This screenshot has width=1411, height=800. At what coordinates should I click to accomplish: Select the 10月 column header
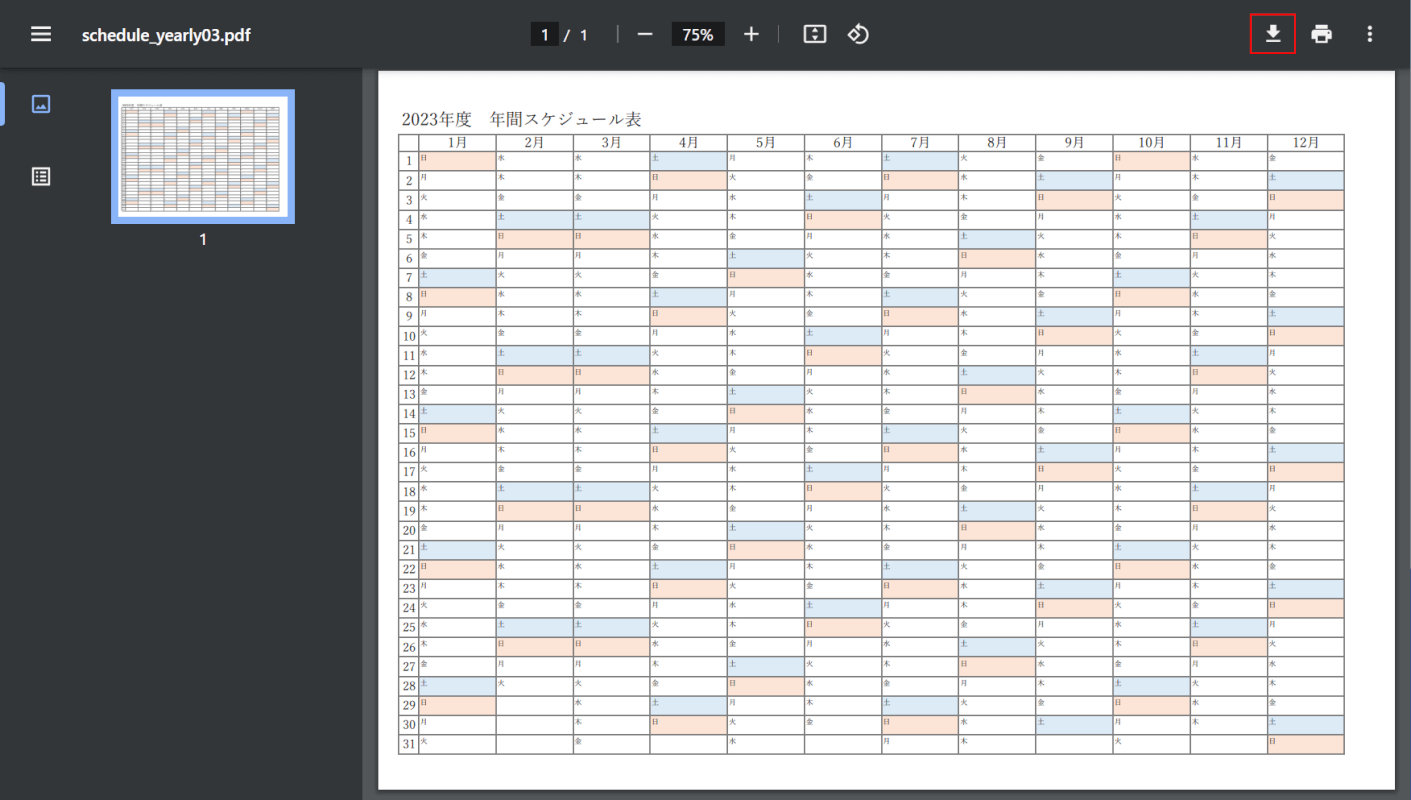(x=1150, y=143)
